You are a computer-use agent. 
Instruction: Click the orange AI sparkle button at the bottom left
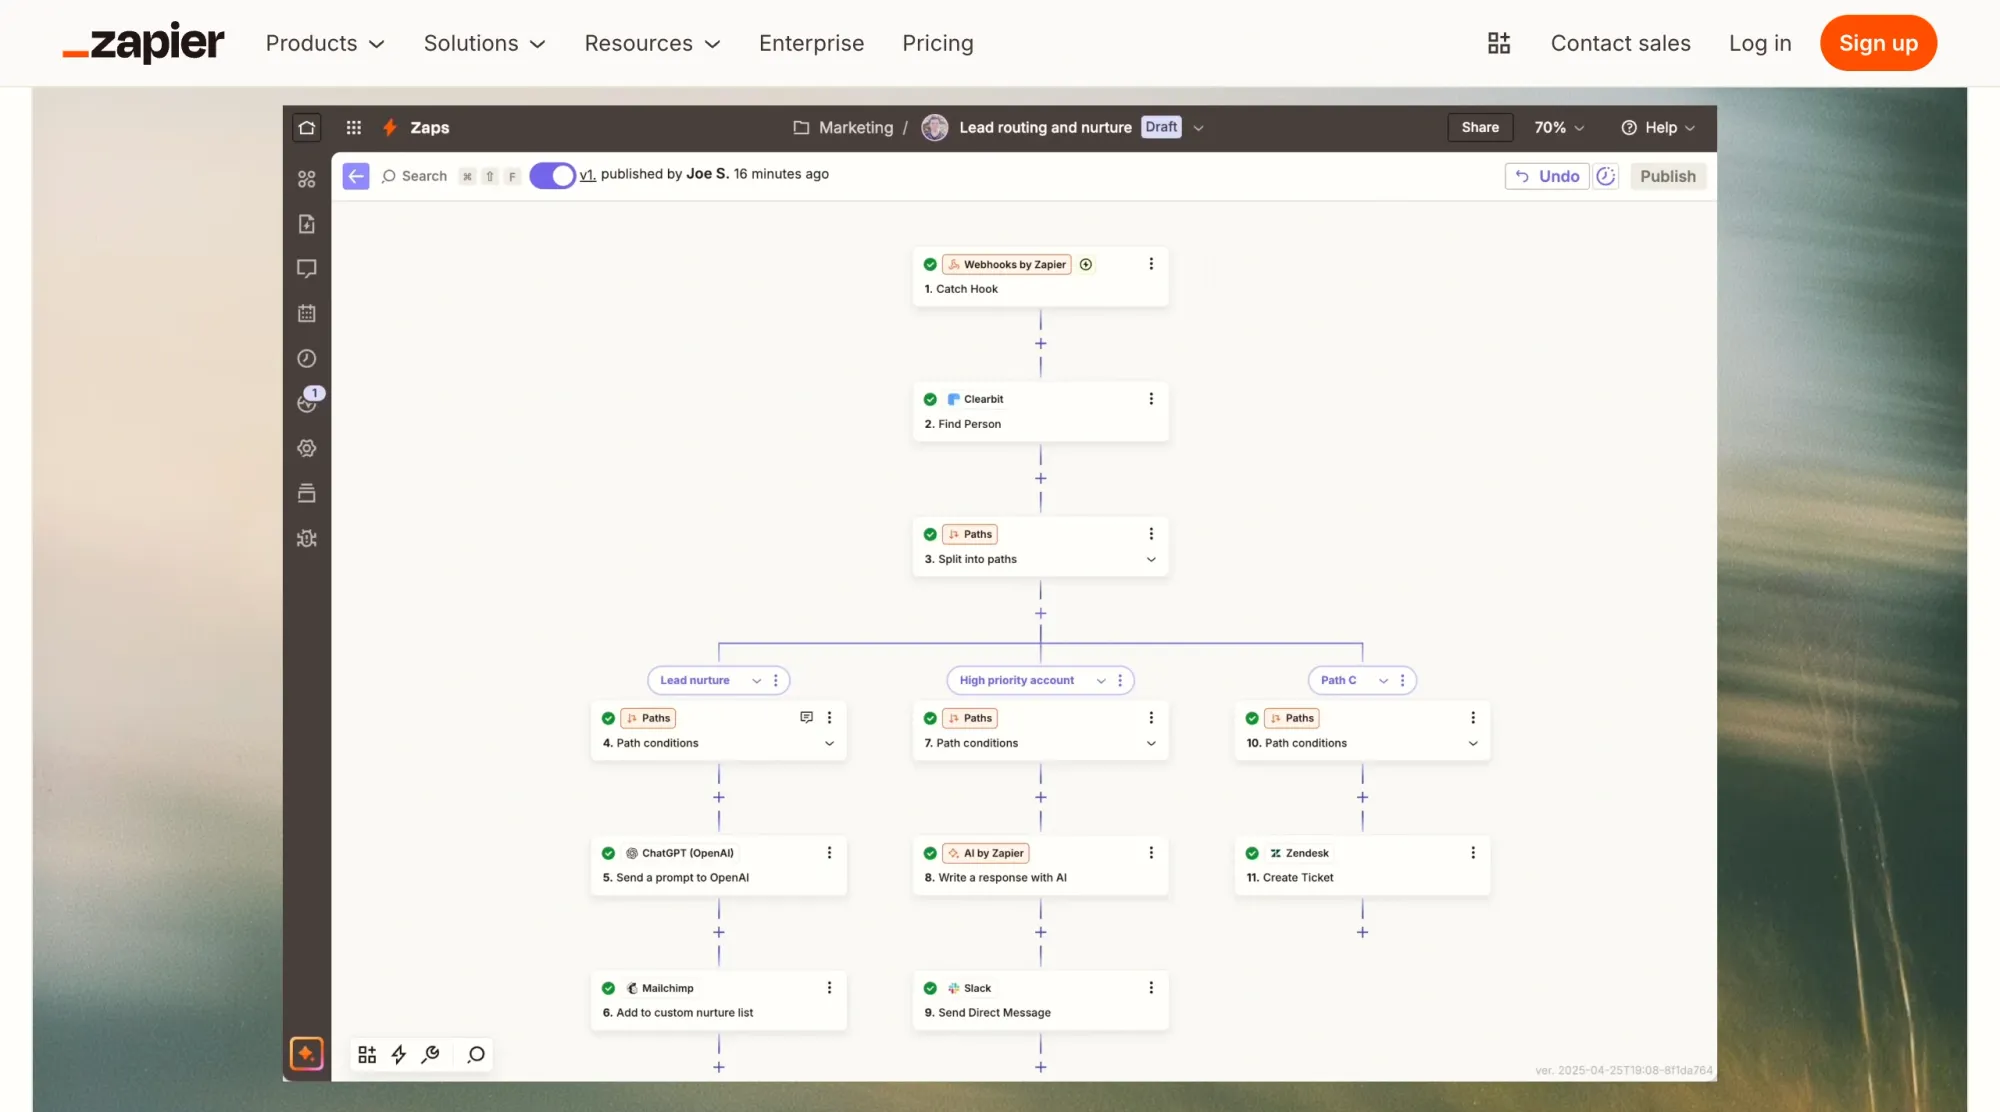pos(307,1053)
